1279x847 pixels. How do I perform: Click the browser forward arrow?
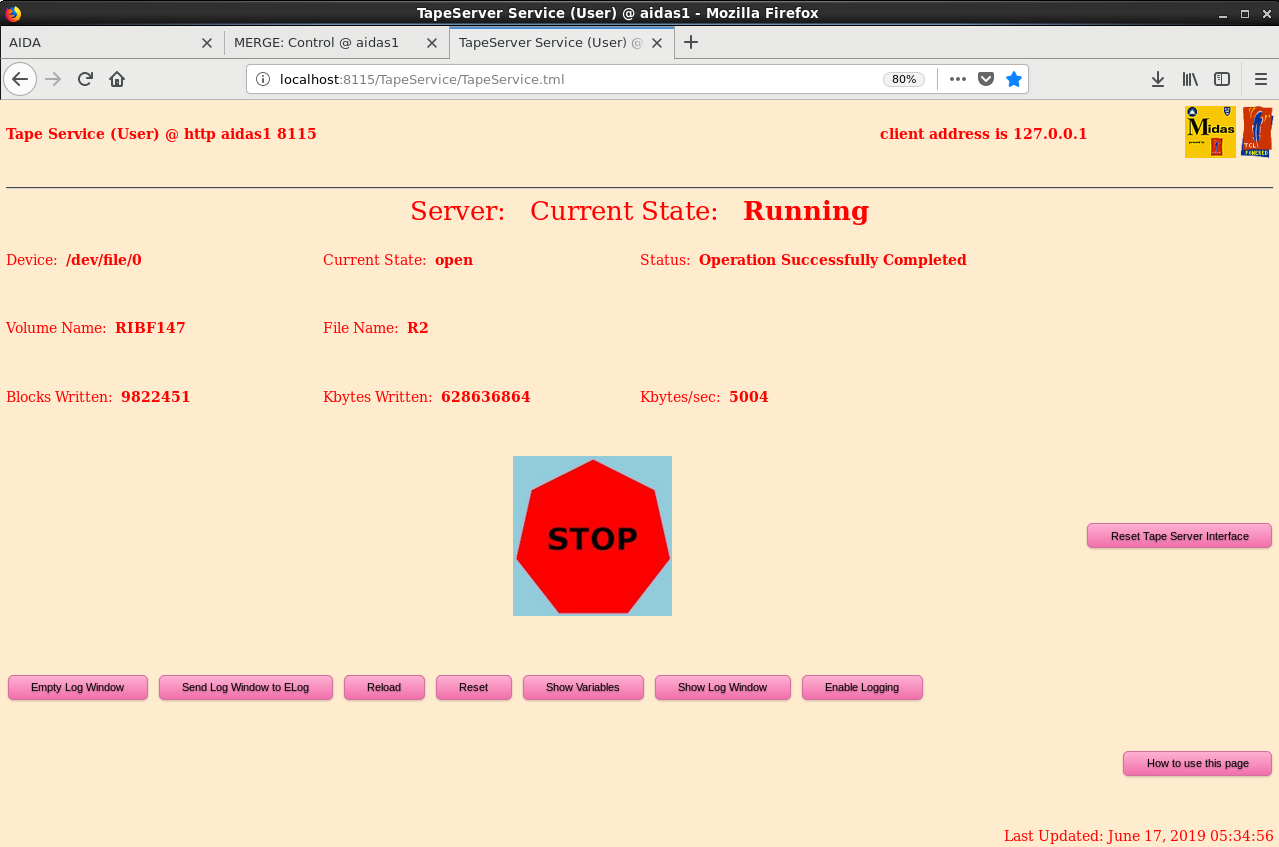53,79
